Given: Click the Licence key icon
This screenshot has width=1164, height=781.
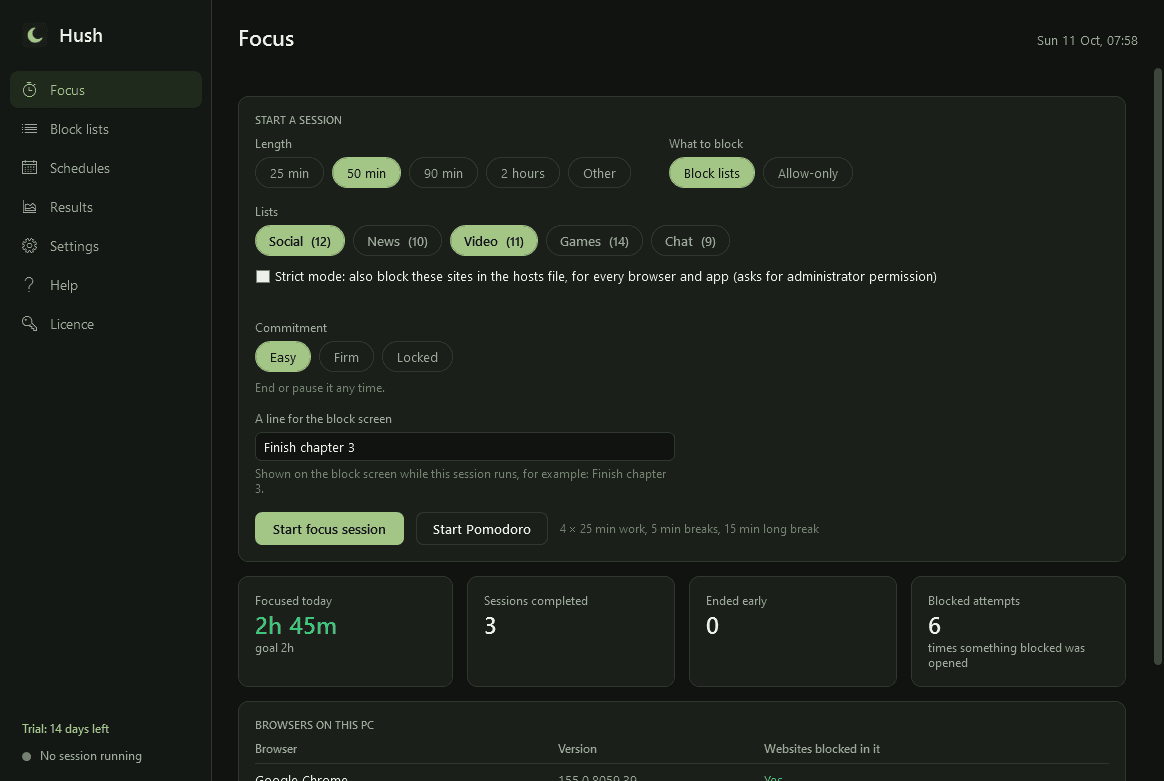Looking at the screenshot, I should pyautogui.click(x=30, y=324).
